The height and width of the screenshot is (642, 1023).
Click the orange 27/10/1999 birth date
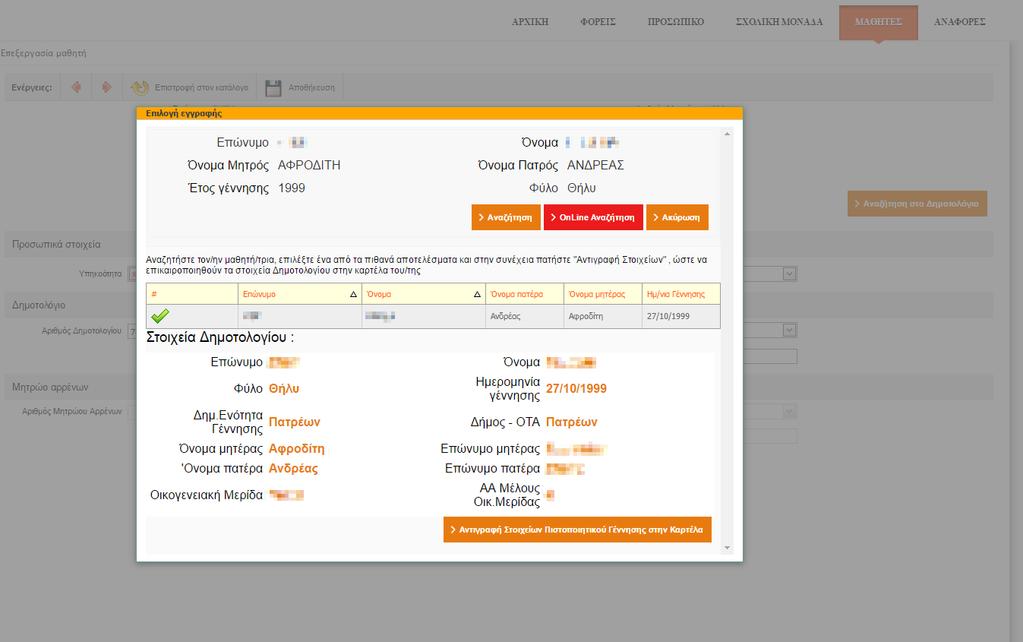(x=576, y=388)
